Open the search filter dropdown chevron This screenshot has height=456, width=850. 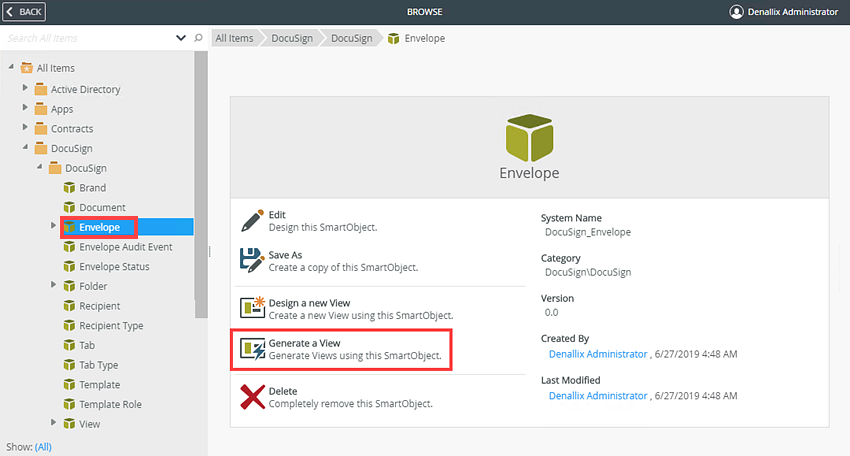tap(181, 38)
